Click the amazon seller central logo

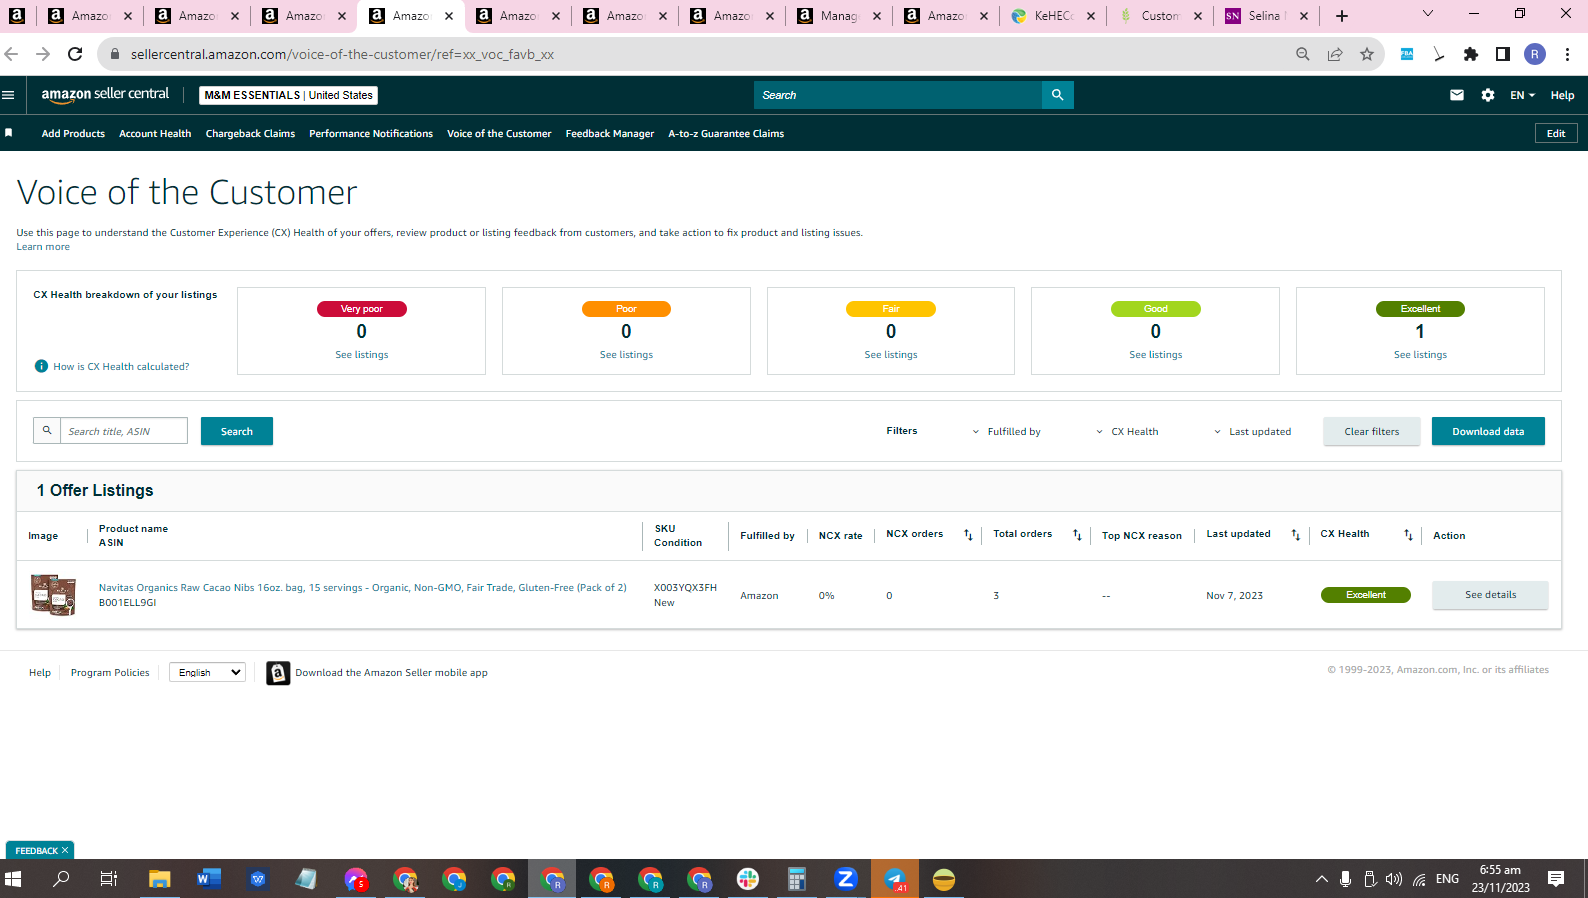point(105,94)
